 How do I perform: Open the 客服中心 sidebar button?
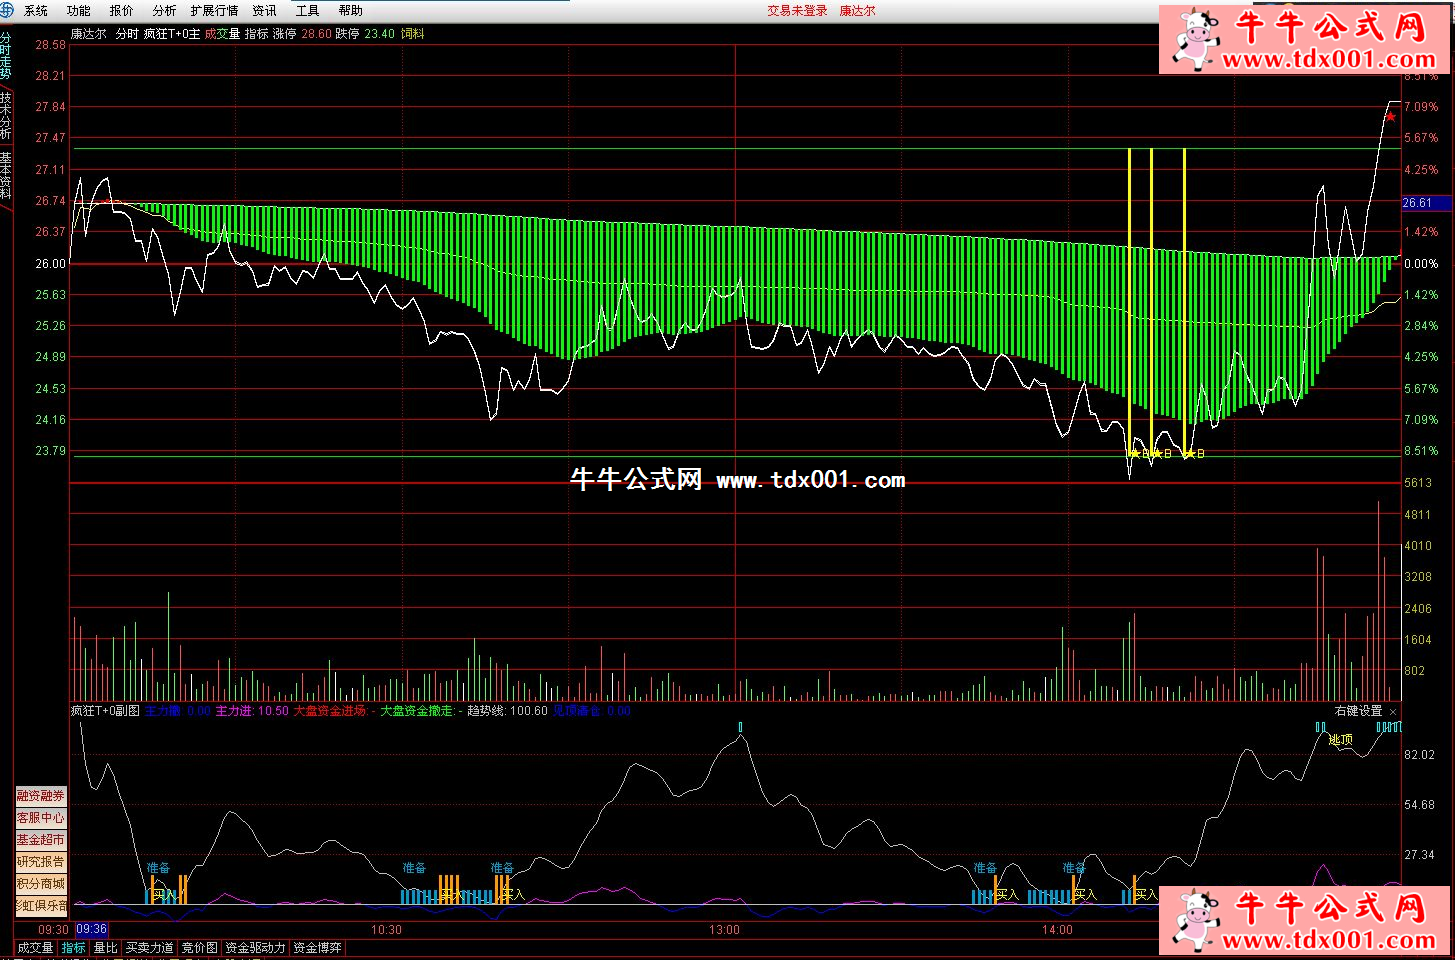(40, 818)
